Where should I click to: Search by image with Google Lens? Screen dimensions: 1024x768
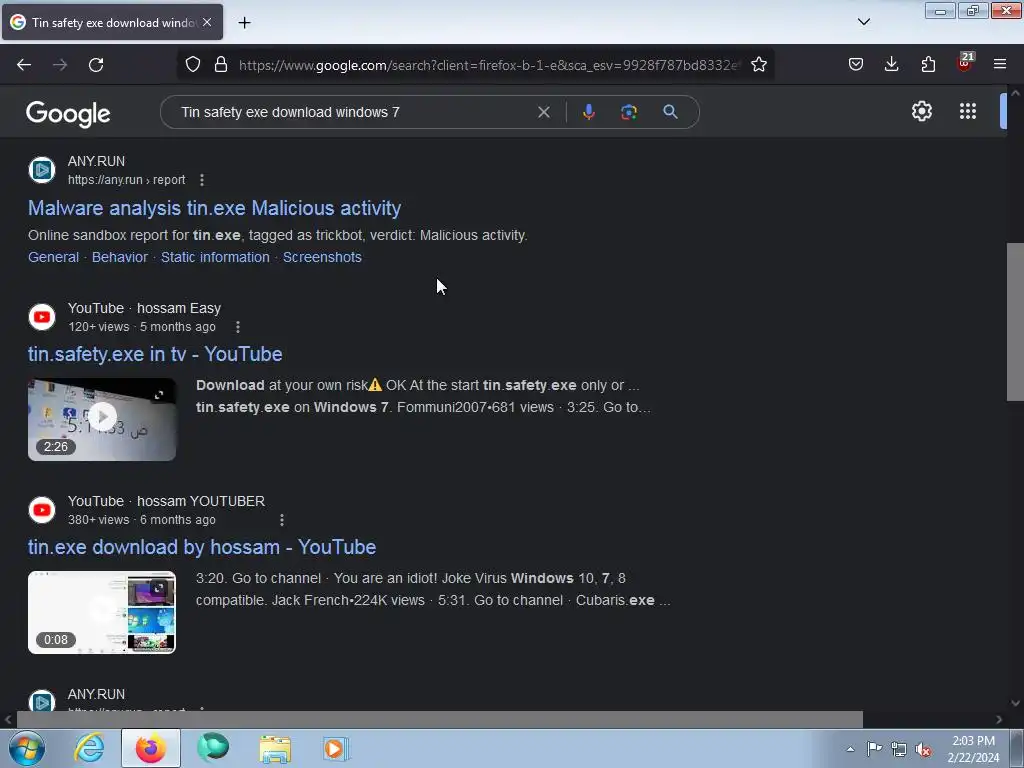click(x=629, y=112)
